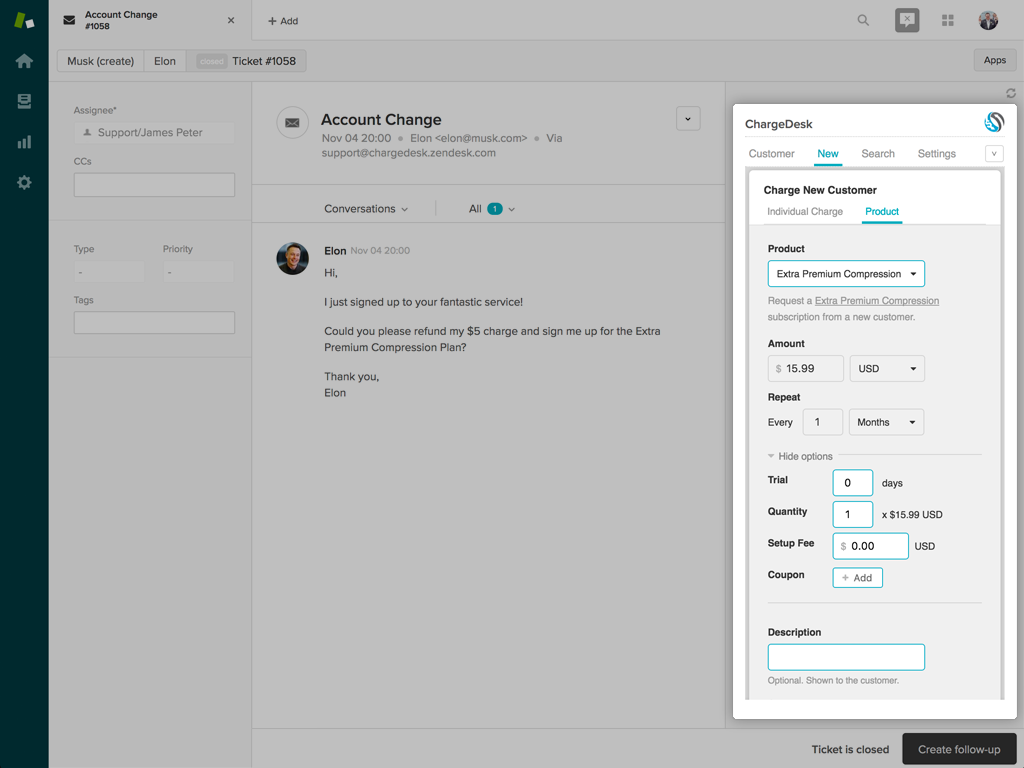Viewport: 1024px width, 768px height.
Task: Open the Months repeat interval dropdown
Action: [886, 422]
